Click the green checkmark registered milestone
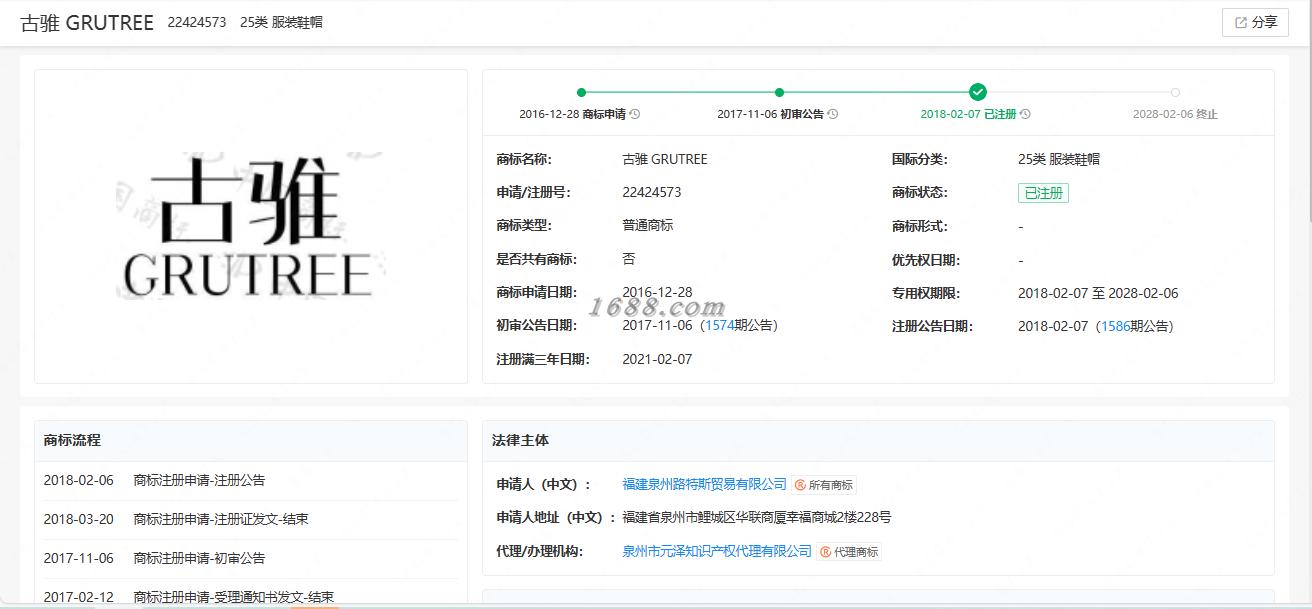This screenshot has height=609, width=1312. [x=978, y=92]
